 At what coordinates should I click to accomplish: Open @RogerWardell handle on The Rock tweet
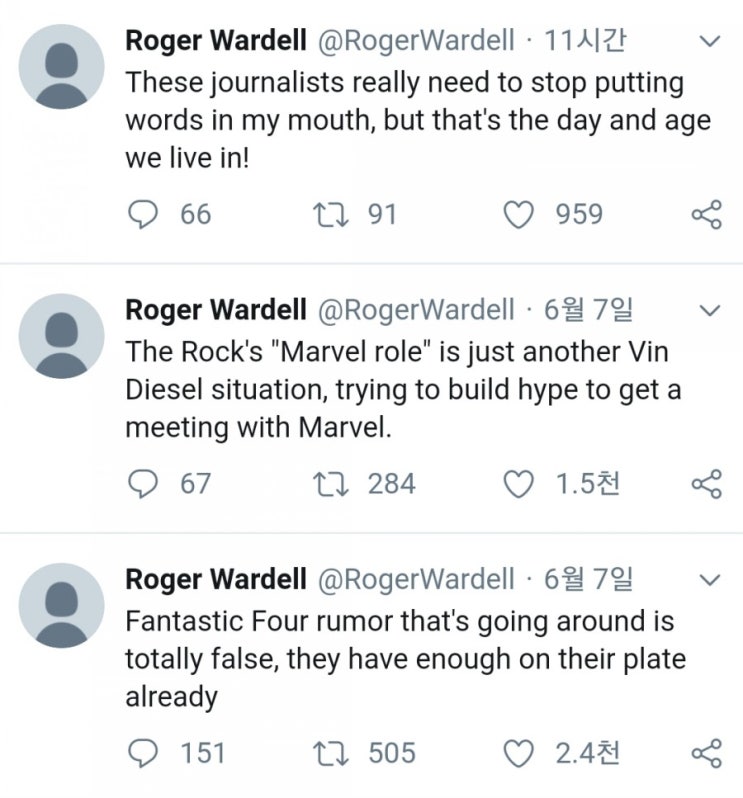[x=416, y=310]
